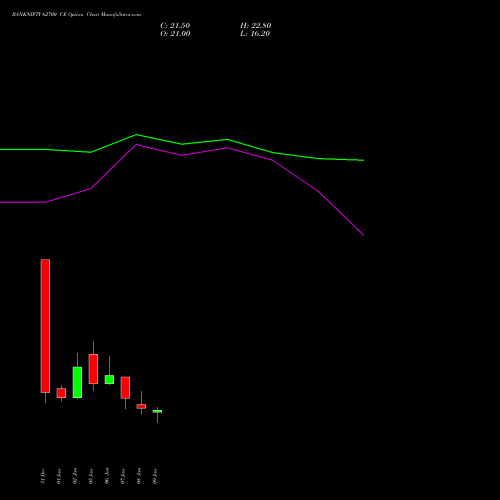Click the low value L: 16.20
Image resolution: width=500 pixels, height=500 pixels.
tap(255, 34)
